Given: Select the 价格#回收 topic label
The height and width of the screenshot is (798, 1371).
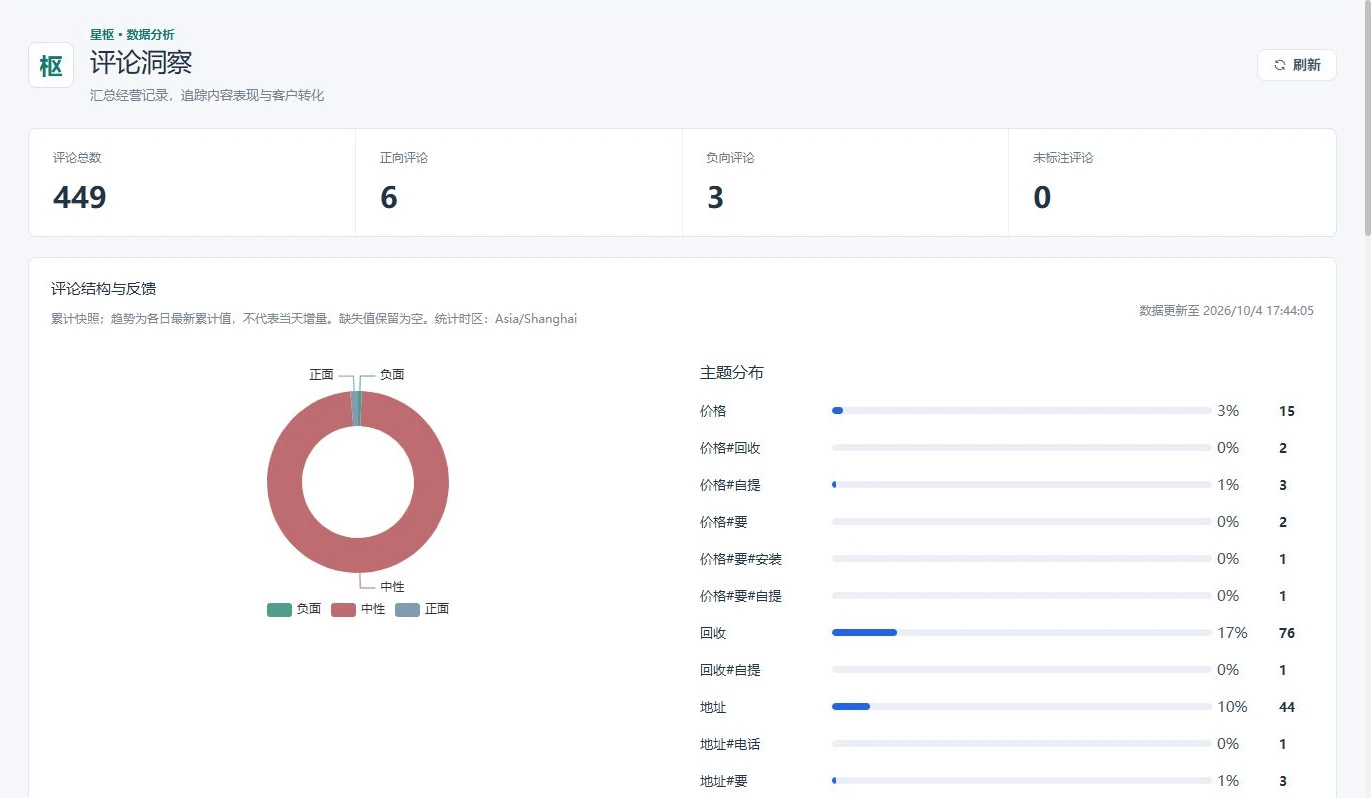Looking at the screenshot, I should point(730,448).
